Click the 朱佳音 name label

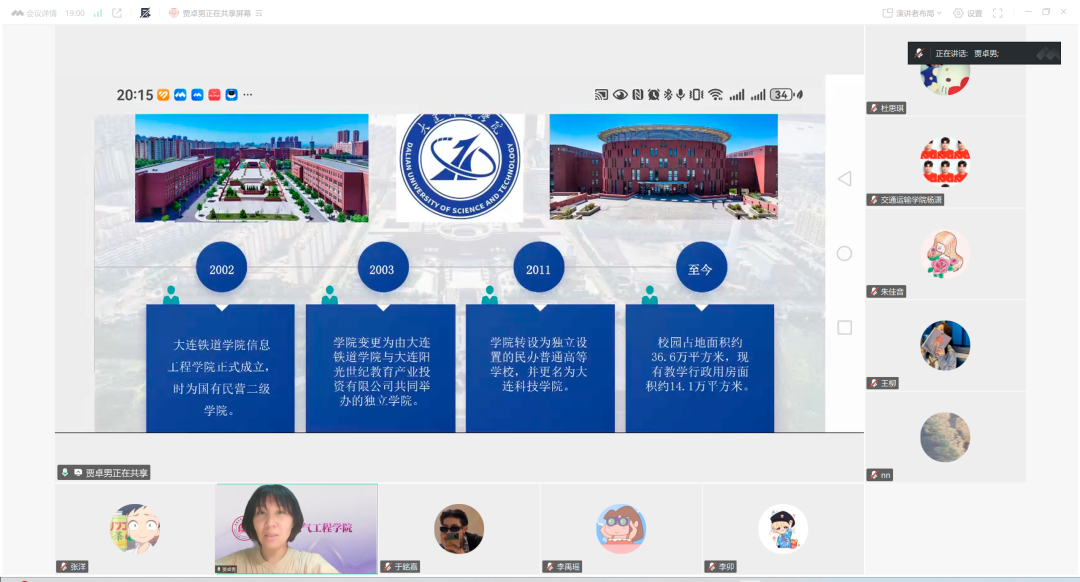click(886, 291)
